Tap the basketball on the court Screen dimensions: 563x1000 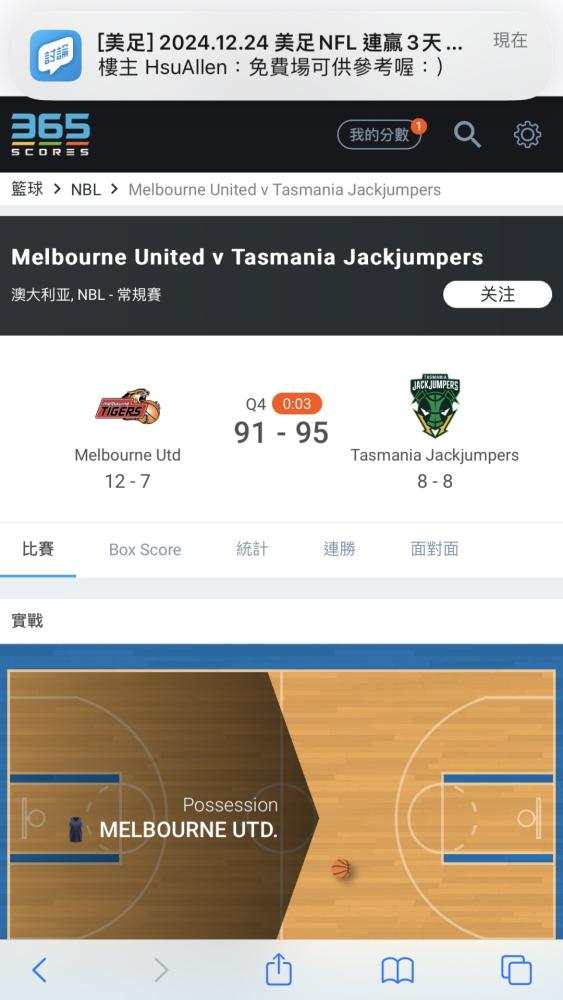[341, 869]
